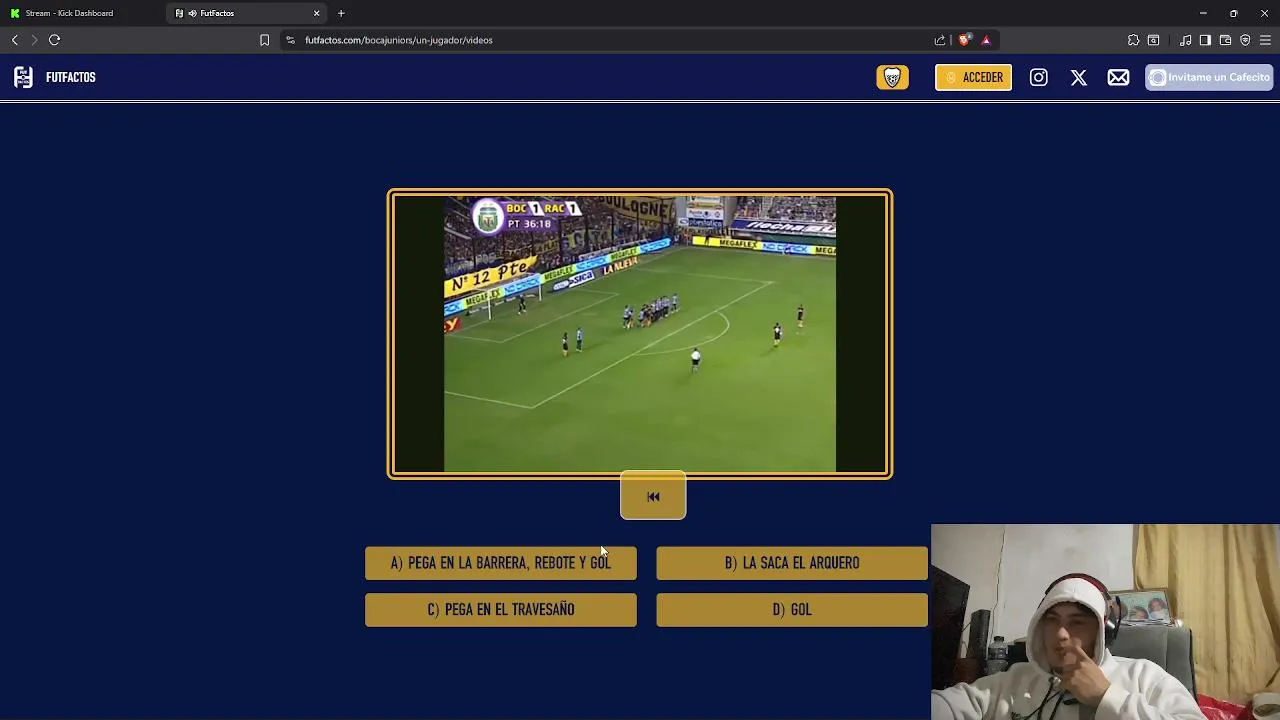The height and width of the screenshot is (720, 1280).
Task: Open the extensions puzzle icon
Action: (1133, 40)
